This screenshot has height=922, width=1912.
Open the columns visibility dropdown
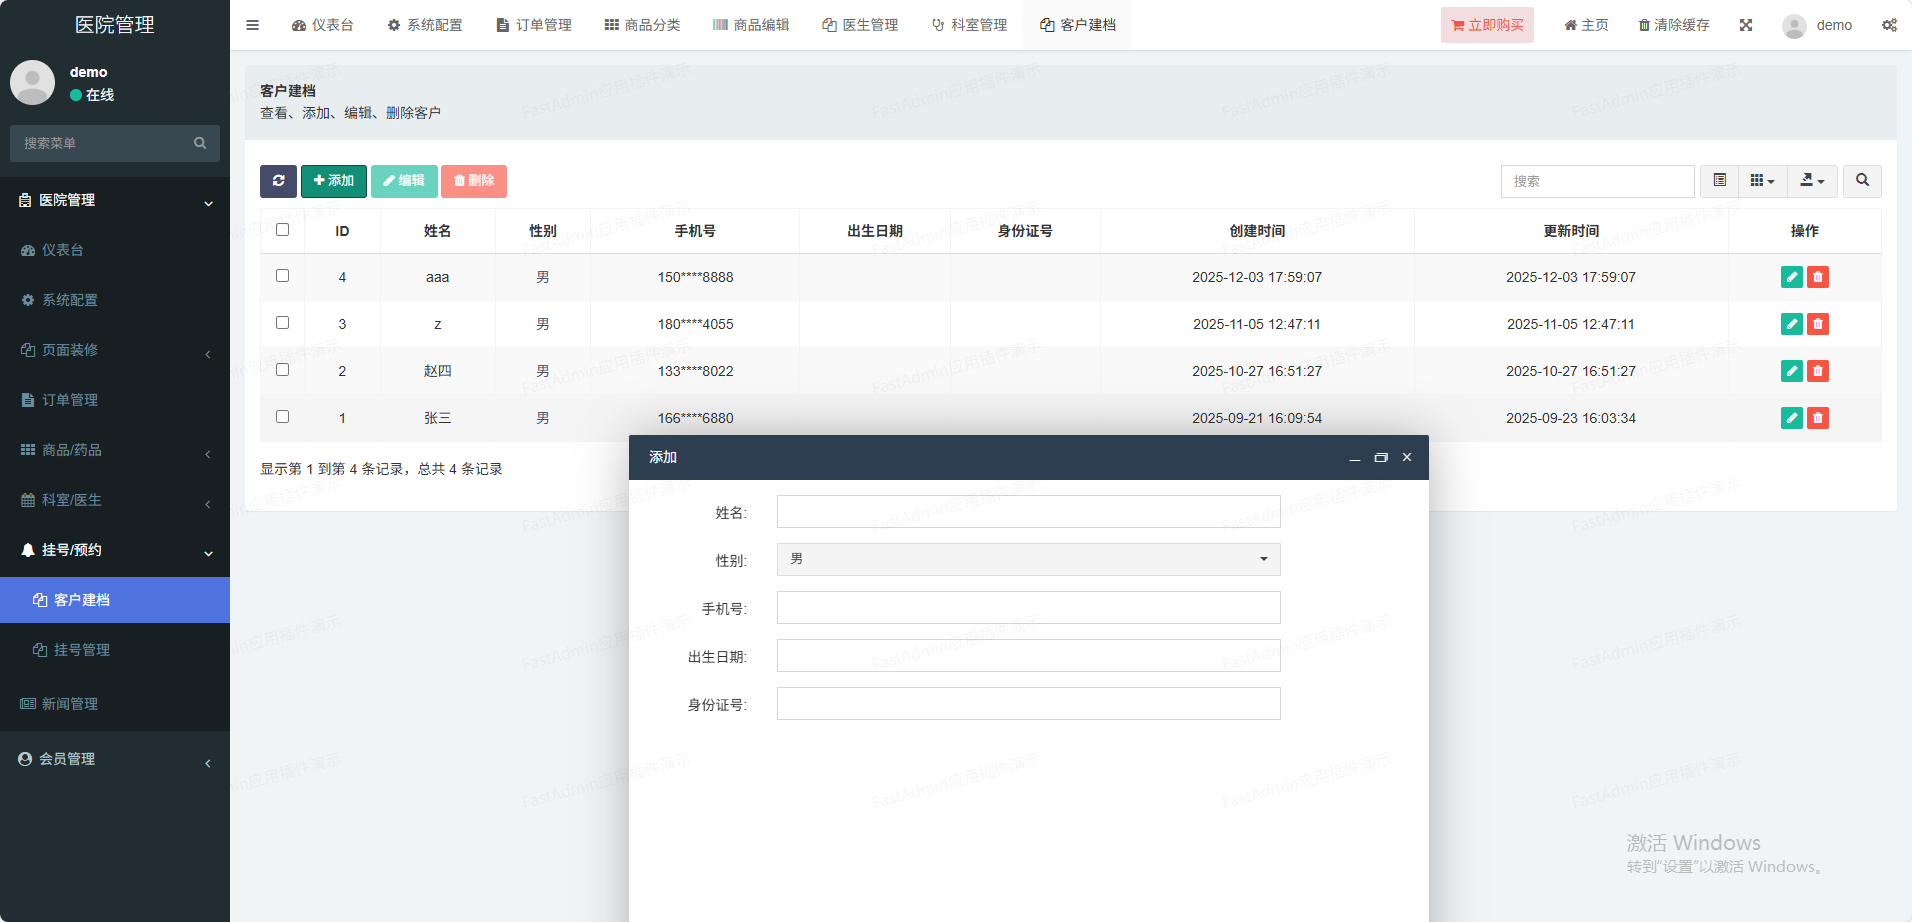(x=1762, y=181)
